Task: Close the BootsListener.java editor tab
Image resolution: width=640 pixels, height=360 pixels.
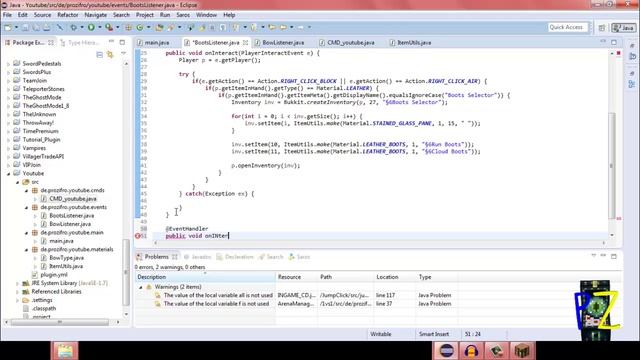Action: click(x=245, y=42)
